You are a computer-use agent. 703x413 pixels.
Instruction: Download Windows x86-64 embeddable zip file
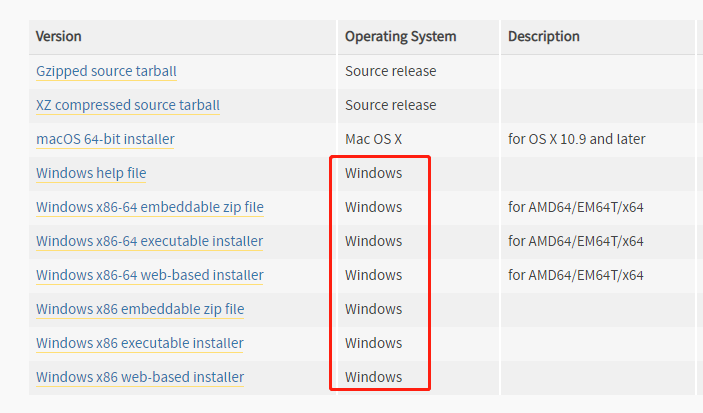150,207
